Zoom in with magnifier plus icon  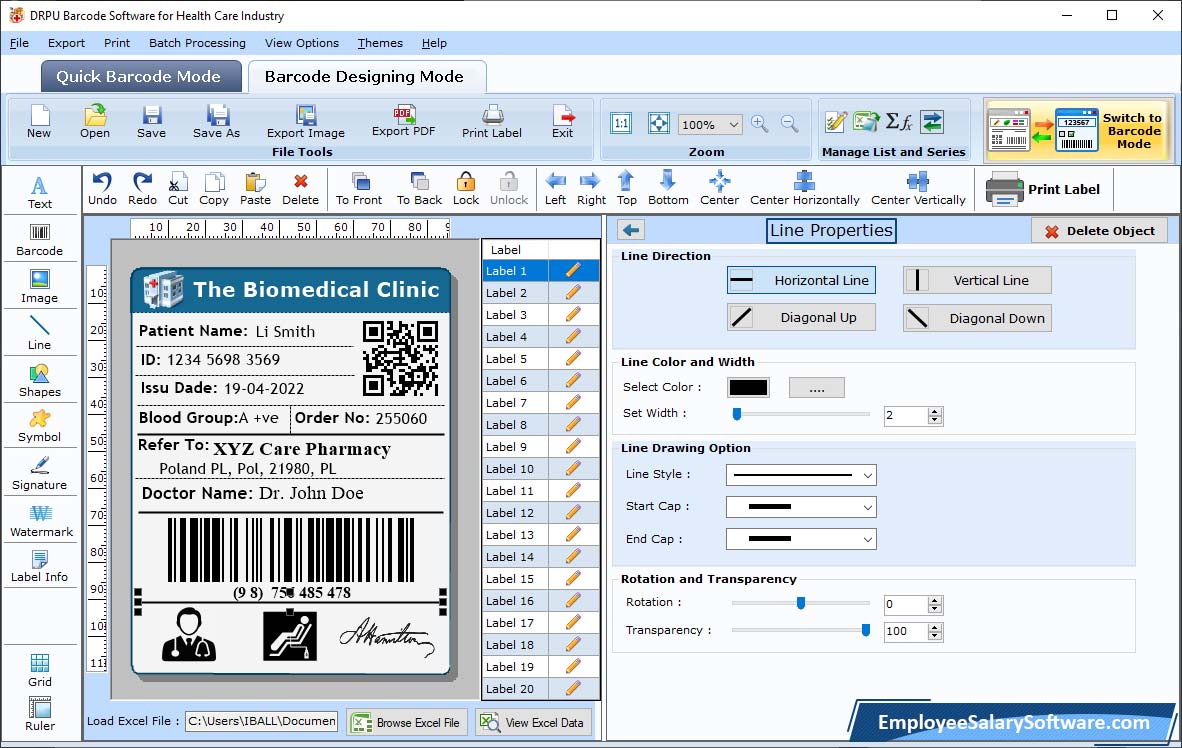[x=760, y=124]
